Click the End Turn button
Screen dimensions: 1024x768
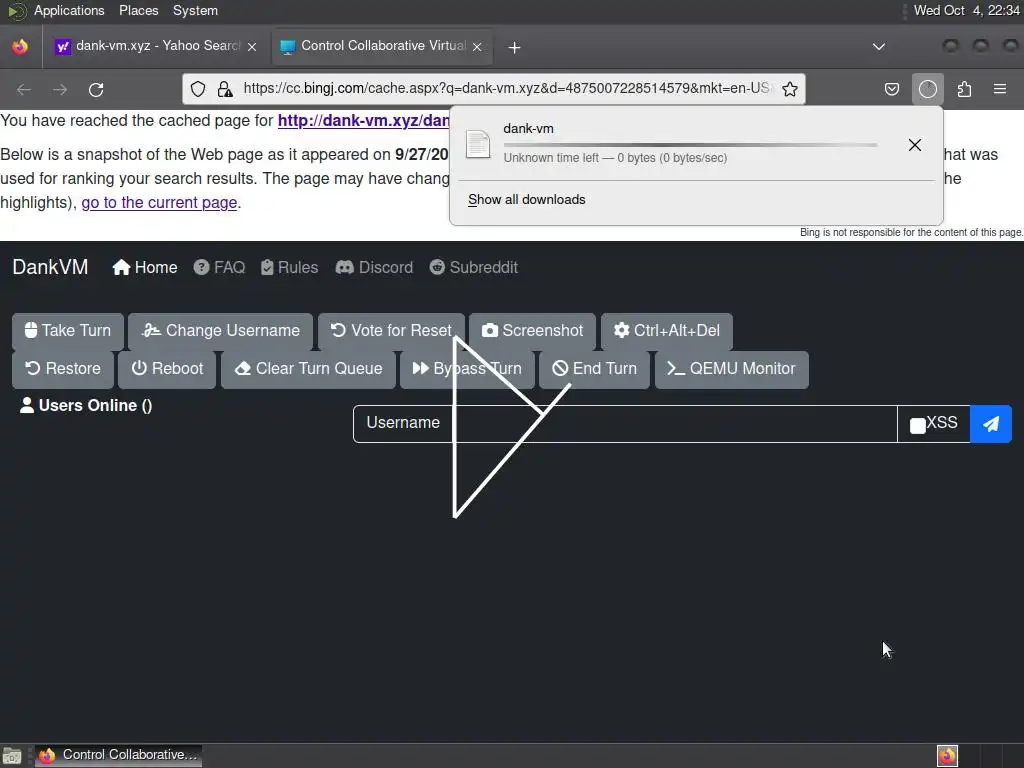tap(594, 369)
